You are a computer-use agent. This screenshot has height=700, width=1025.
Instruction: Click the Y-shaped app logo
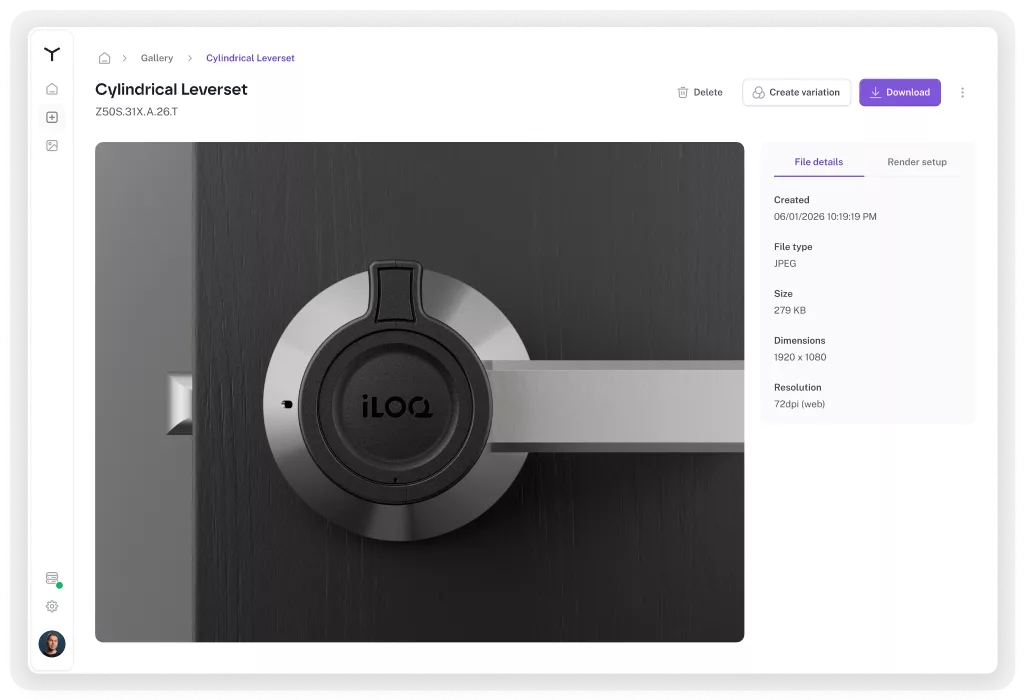52,54
